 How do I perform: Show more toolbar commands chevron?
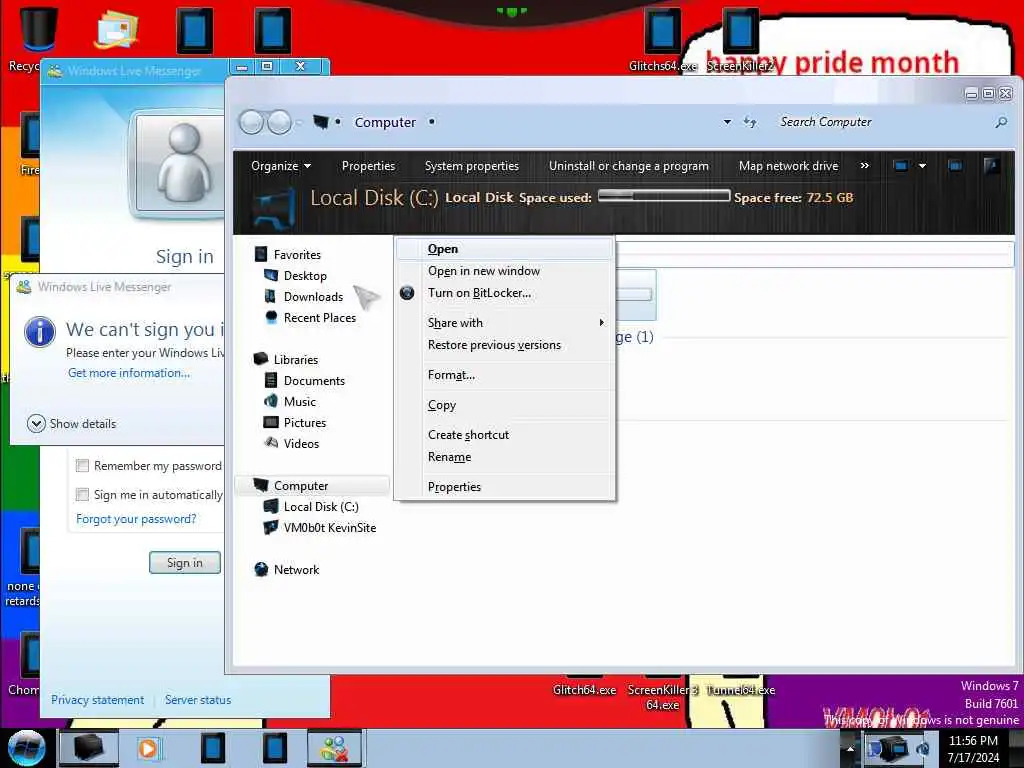pyautogui.click(x=865, y=166)
